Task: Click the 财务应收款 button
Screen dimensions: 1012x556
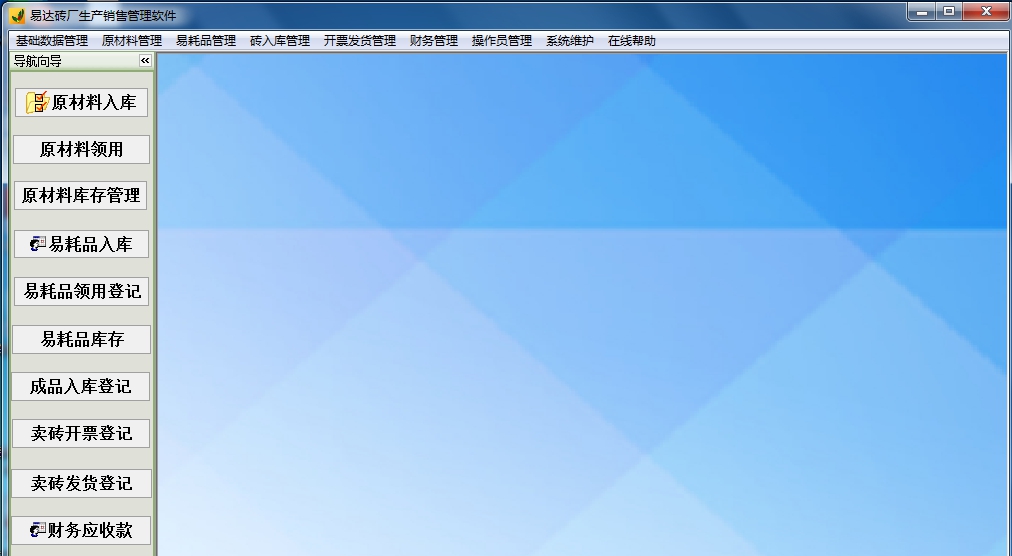Action: click(x=81, y=530)
